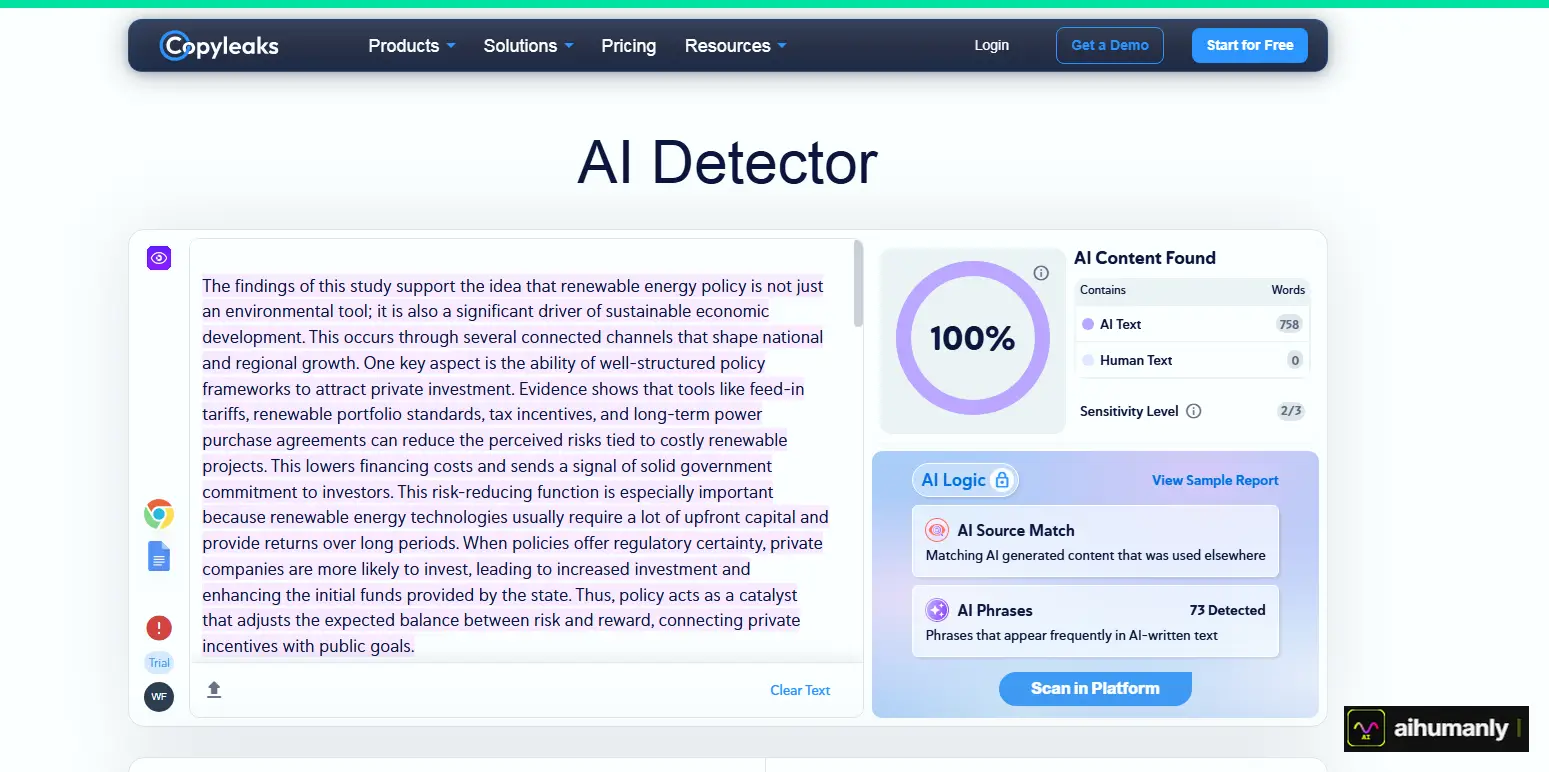The width and height of the screenshot is (1549, 772).
Task: Expand the Resources dropdown menu
Action: 735,46
